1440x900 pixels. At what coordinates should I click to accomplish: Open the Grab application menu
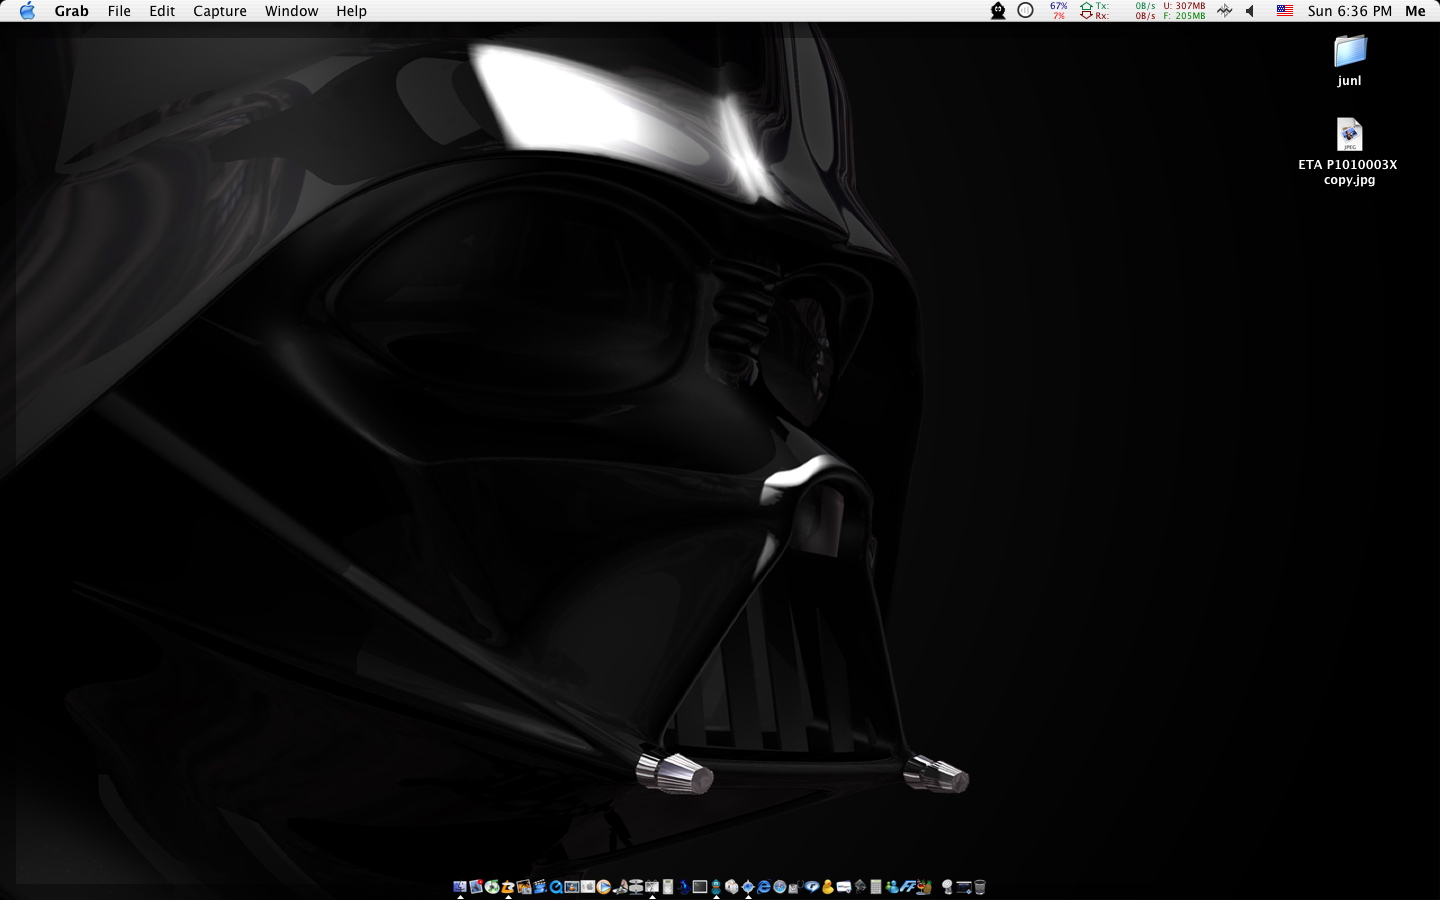(71, 11)
